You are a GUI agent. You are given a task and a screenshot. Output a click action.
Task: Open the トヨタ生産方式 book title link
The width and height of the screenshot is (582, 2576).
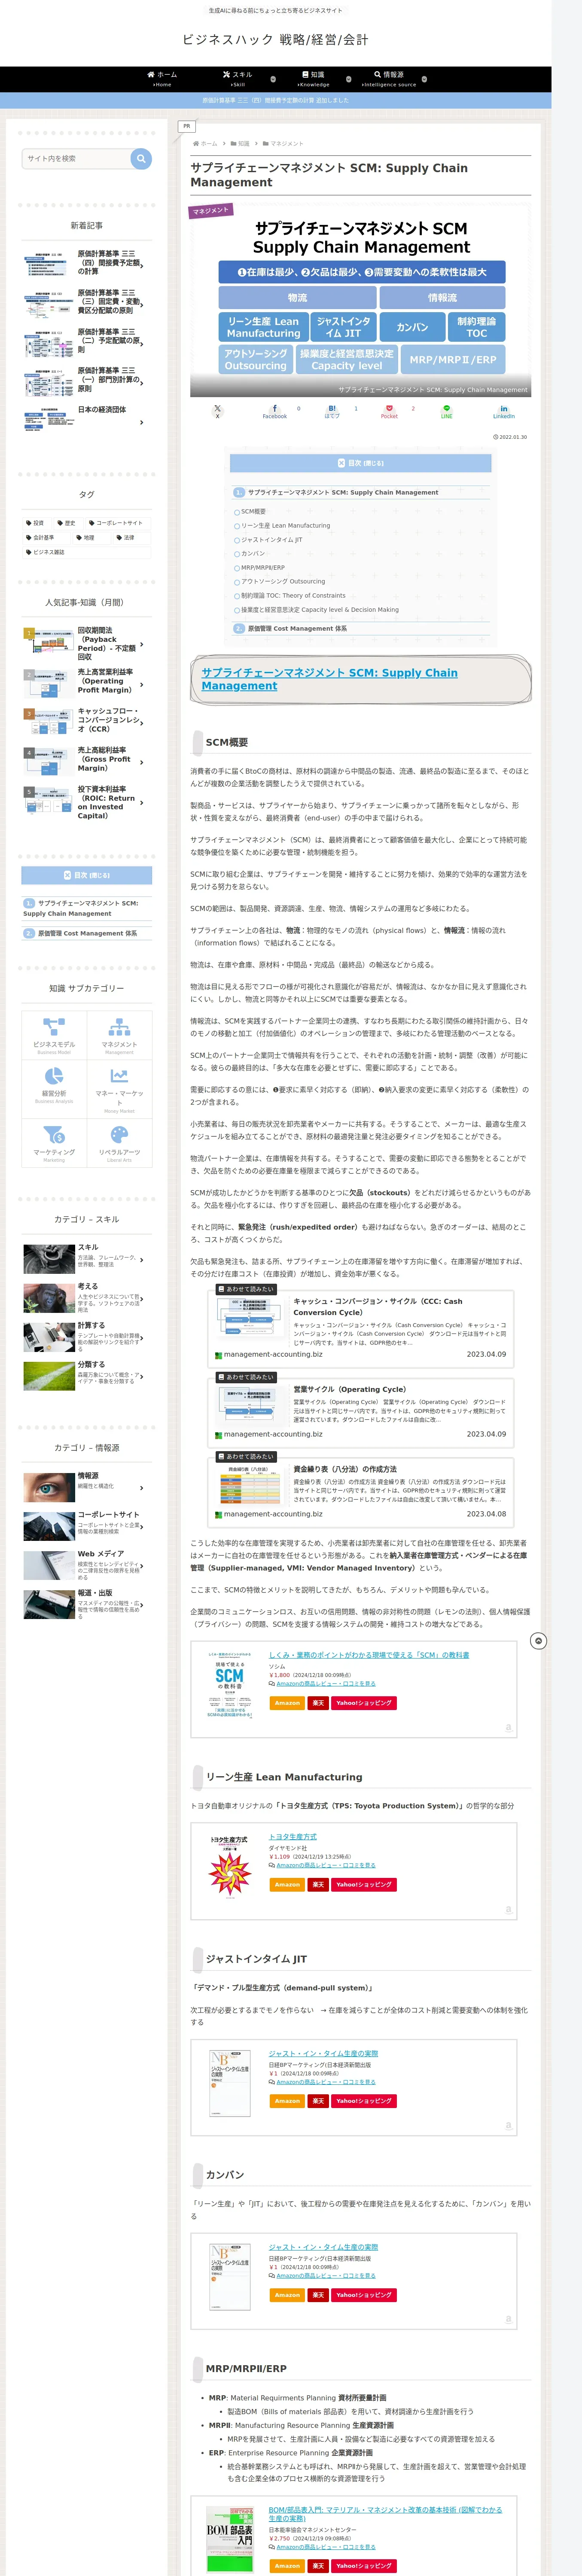pyautogui.click(x=292, y=1837)
